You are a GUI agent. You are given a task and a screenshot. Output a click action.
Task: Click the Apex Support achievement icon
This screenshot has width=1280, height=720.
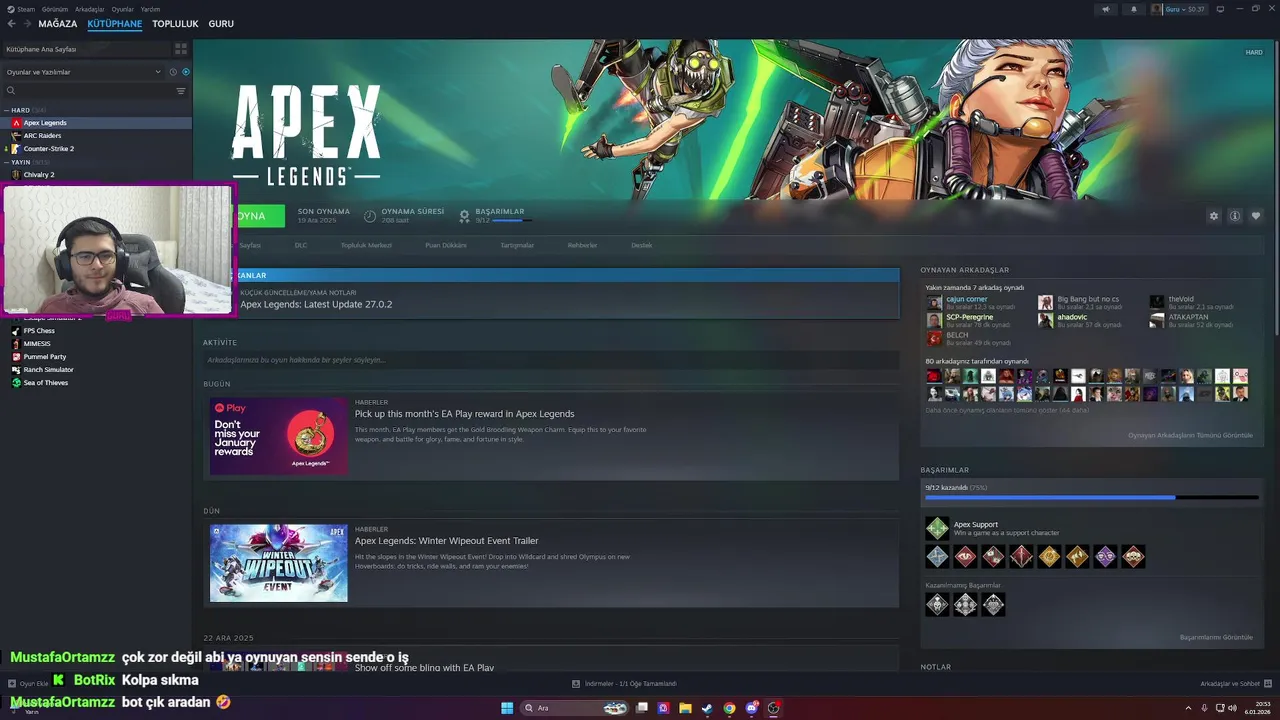tap(937, 528)
